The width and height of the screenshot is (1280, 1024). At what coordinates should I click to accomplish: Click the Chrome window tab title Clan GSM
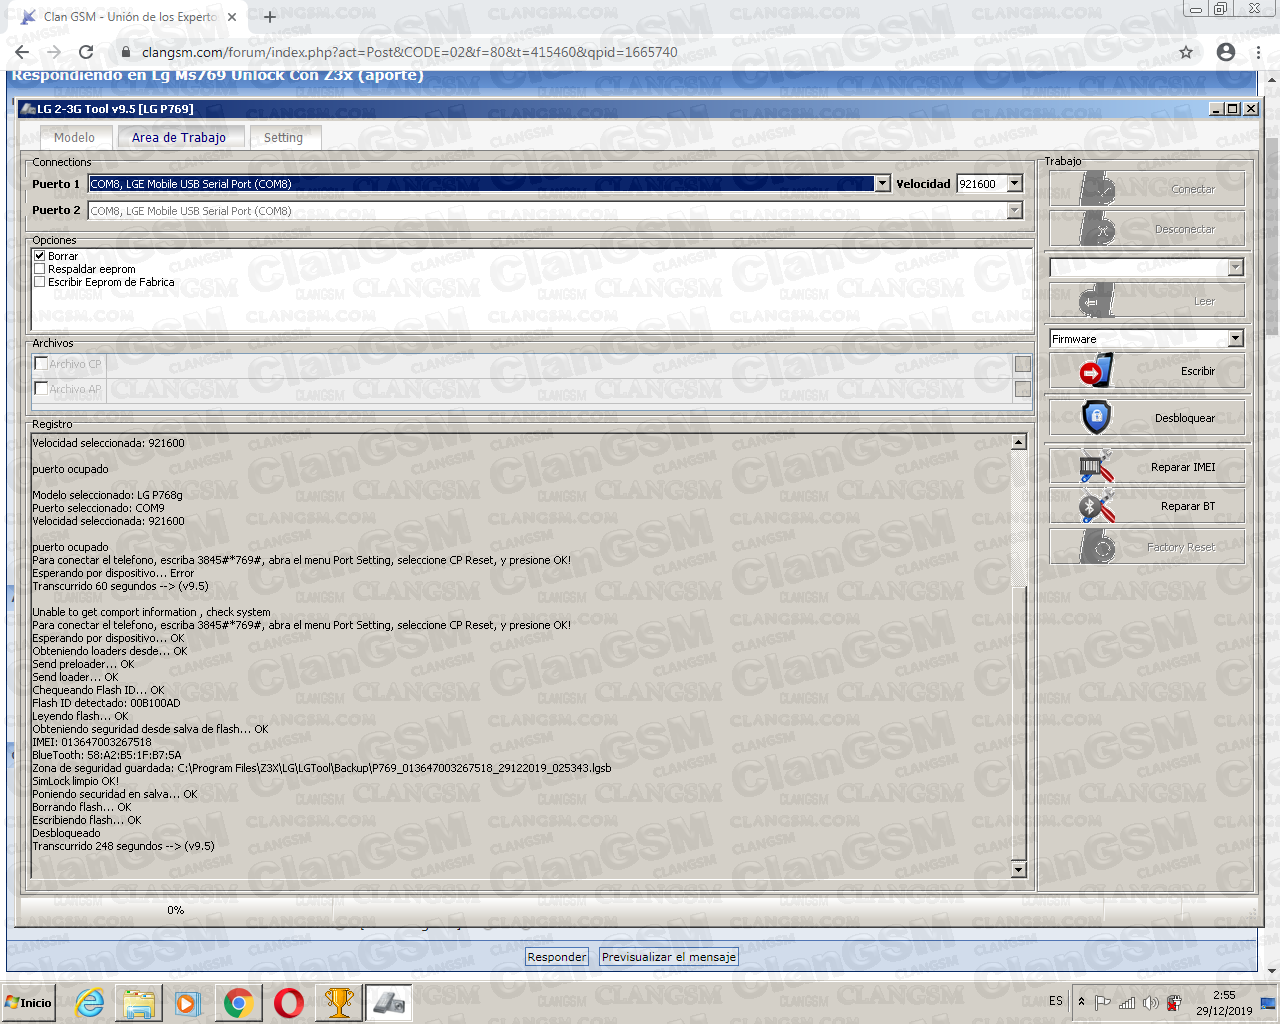click(129, 17)
